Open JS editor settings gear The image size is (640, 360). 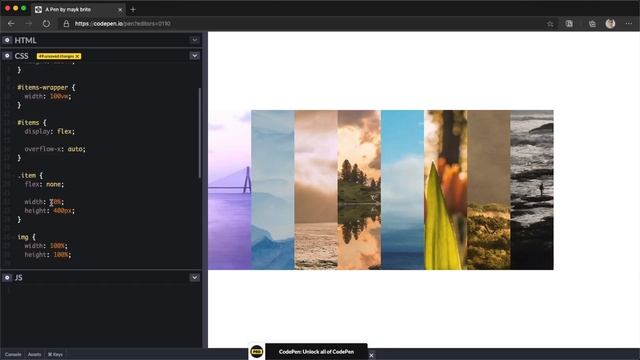click(7, 278)
